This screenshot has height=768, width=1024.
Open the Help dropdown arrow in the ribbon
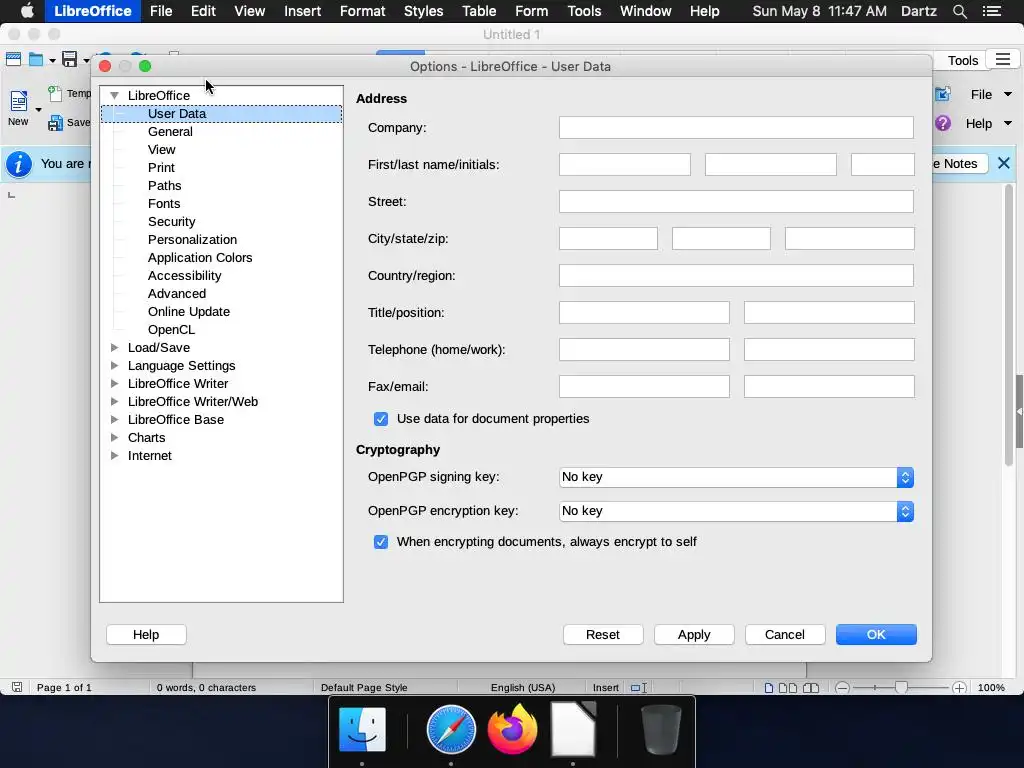click(1008, 123)
